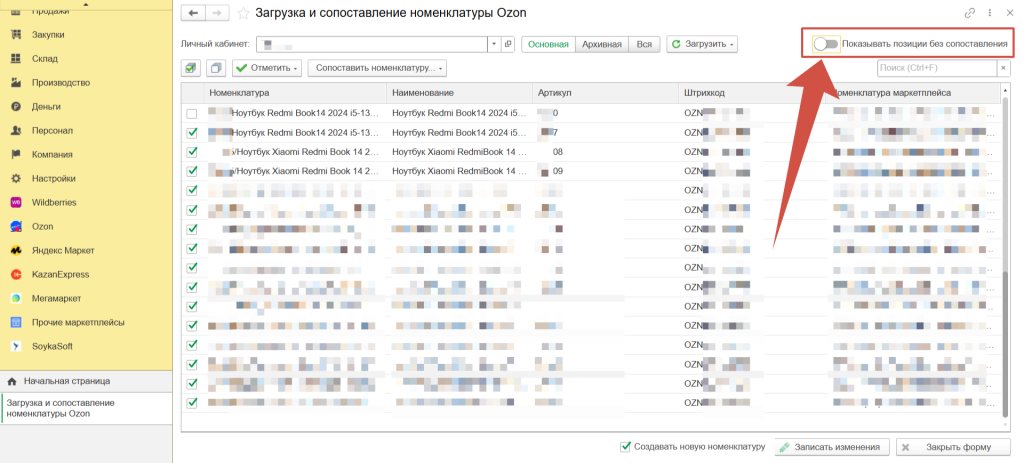Viewport: 1024px width, 463px height.
Task: Add form to favorites with star icon
Action: pyautogui.click(x=242, y=13)
